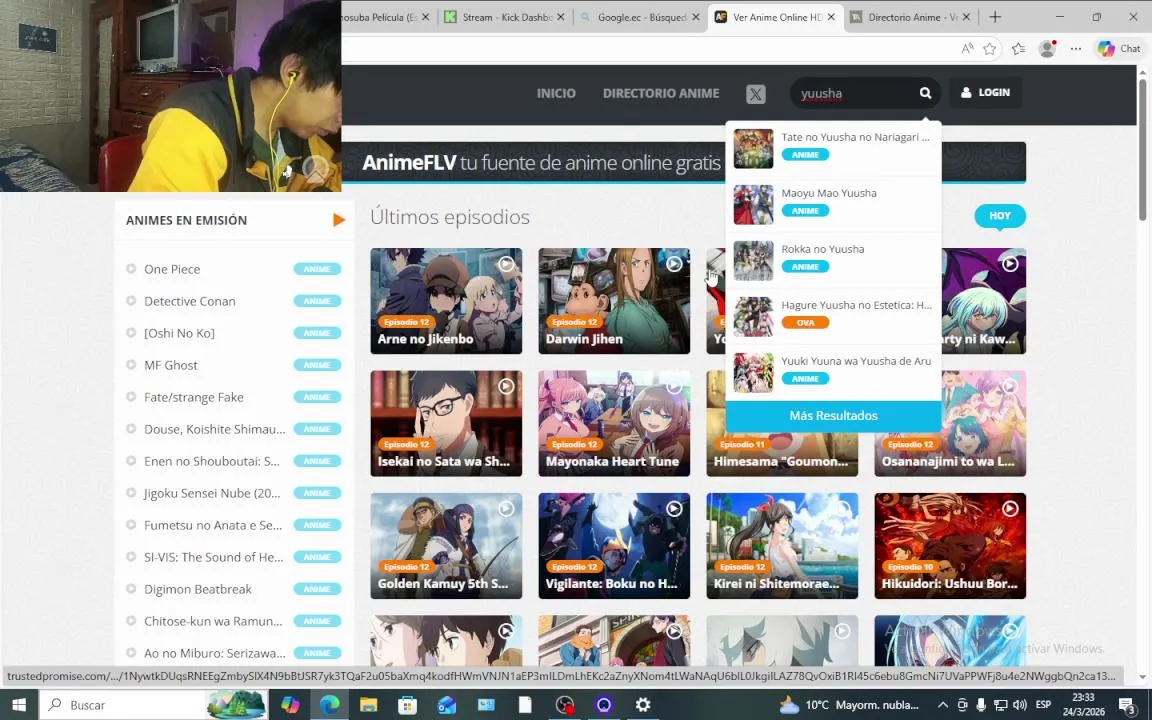The width and height of the screenshot is (1152, 720).
Task: Open the notification center icon
Action: click(1128, 705)
